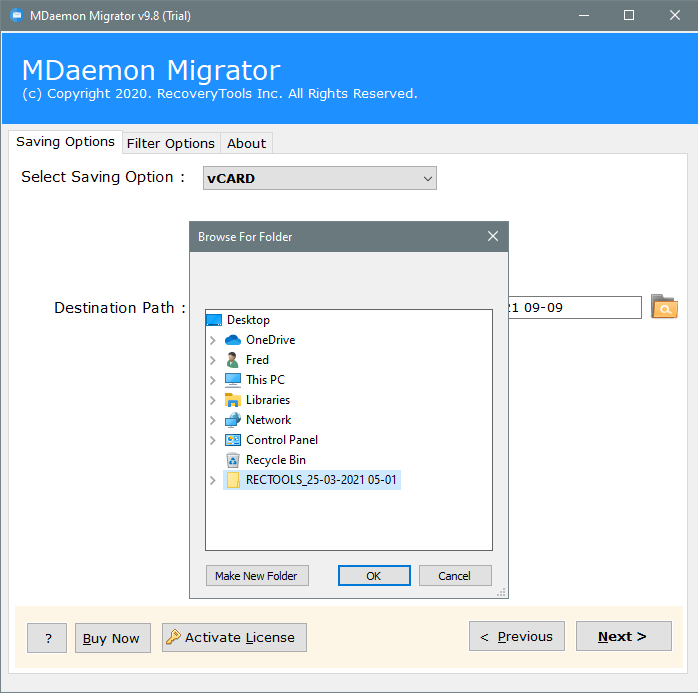Click the RECTOOLS folder icon
Viewport: 698px width, 693px height.
click(233, 480)
